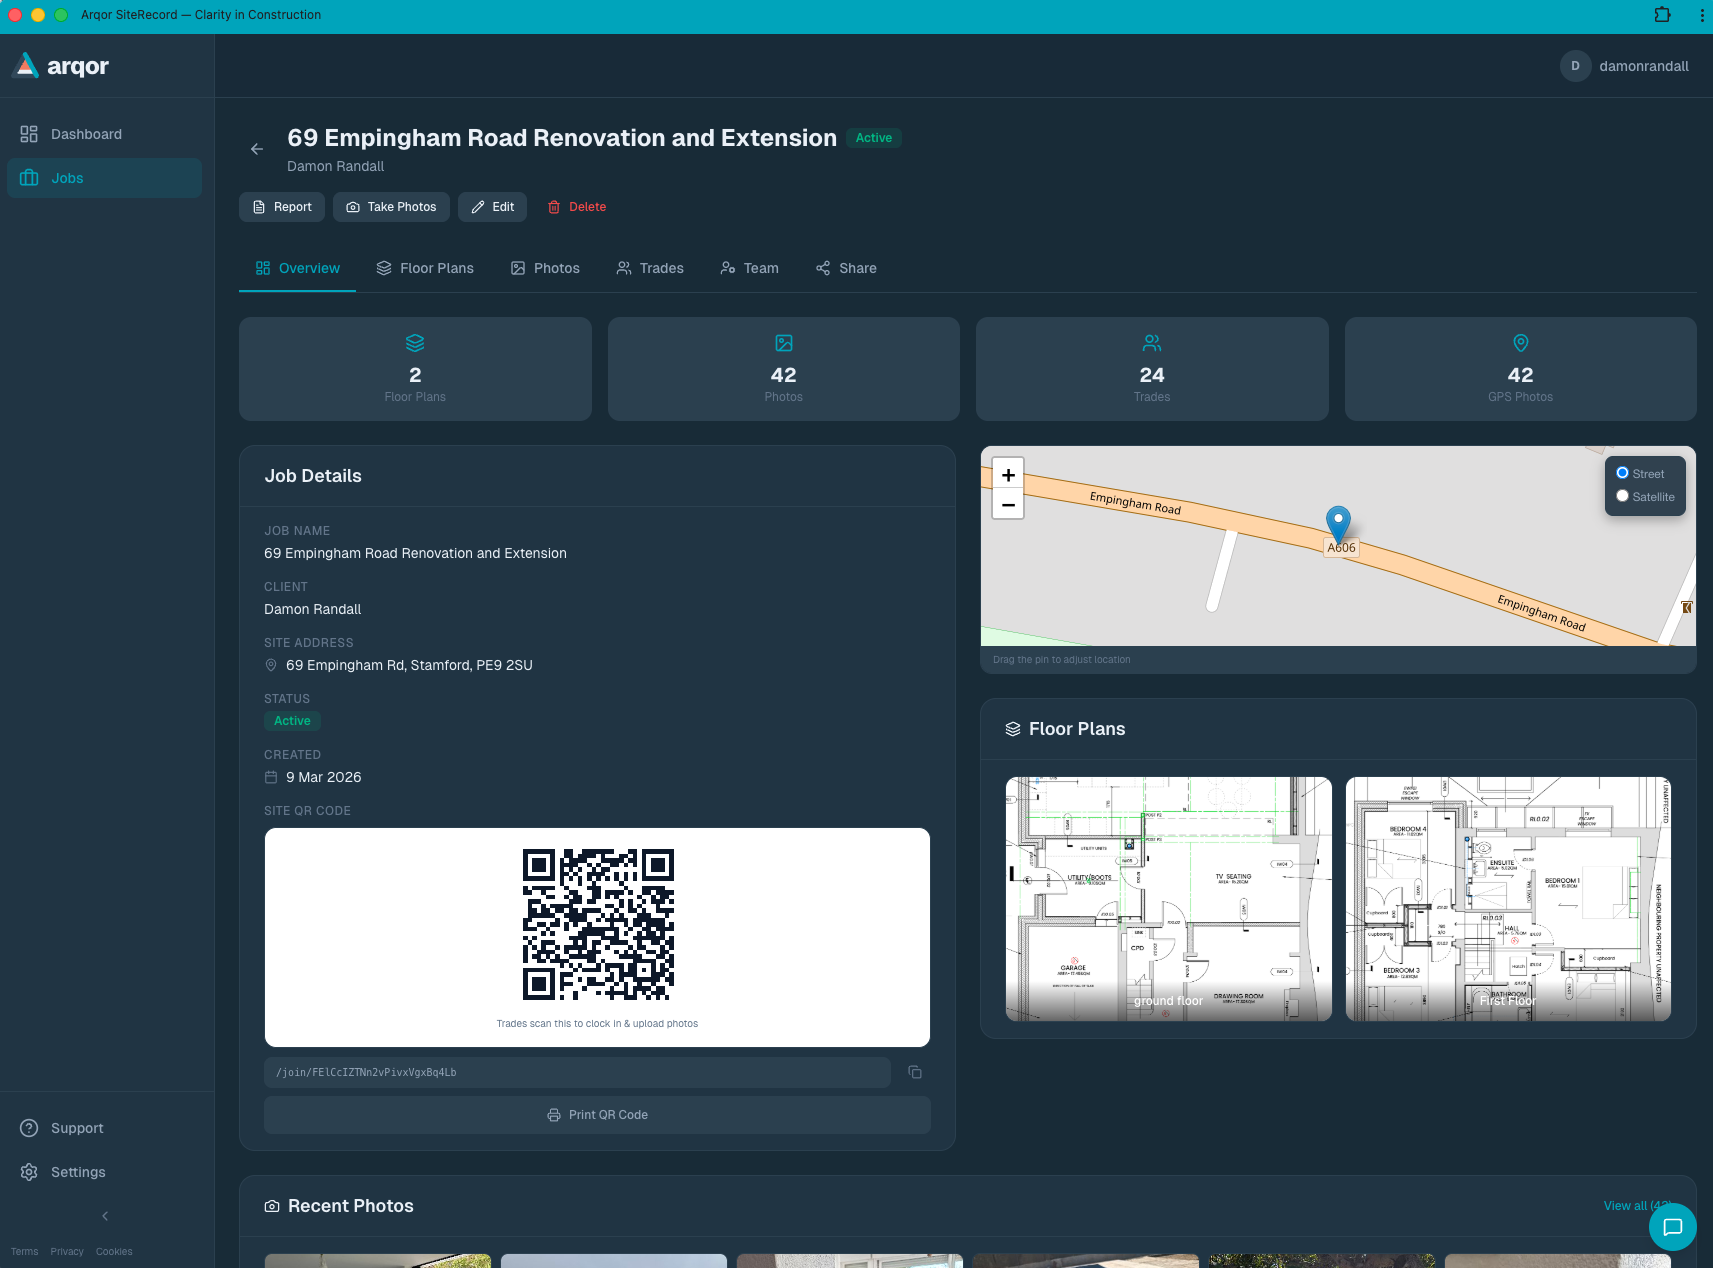Viewport: 1713px width, 1268px height.
Task: Select the Street map radio option
Action: tap(1622, 473)
